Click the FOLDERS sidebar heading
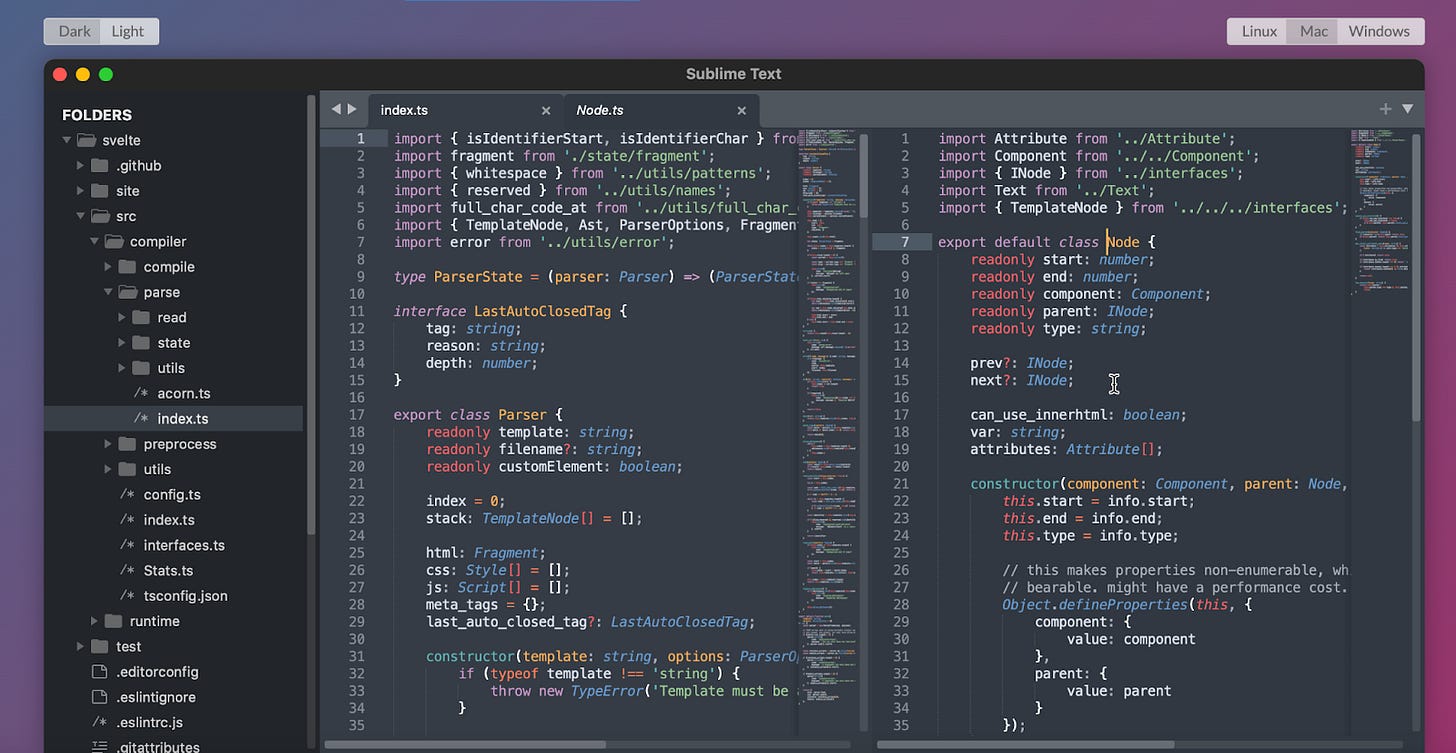1456x753 pixels. pyautogui.click(x=97, y=115)
